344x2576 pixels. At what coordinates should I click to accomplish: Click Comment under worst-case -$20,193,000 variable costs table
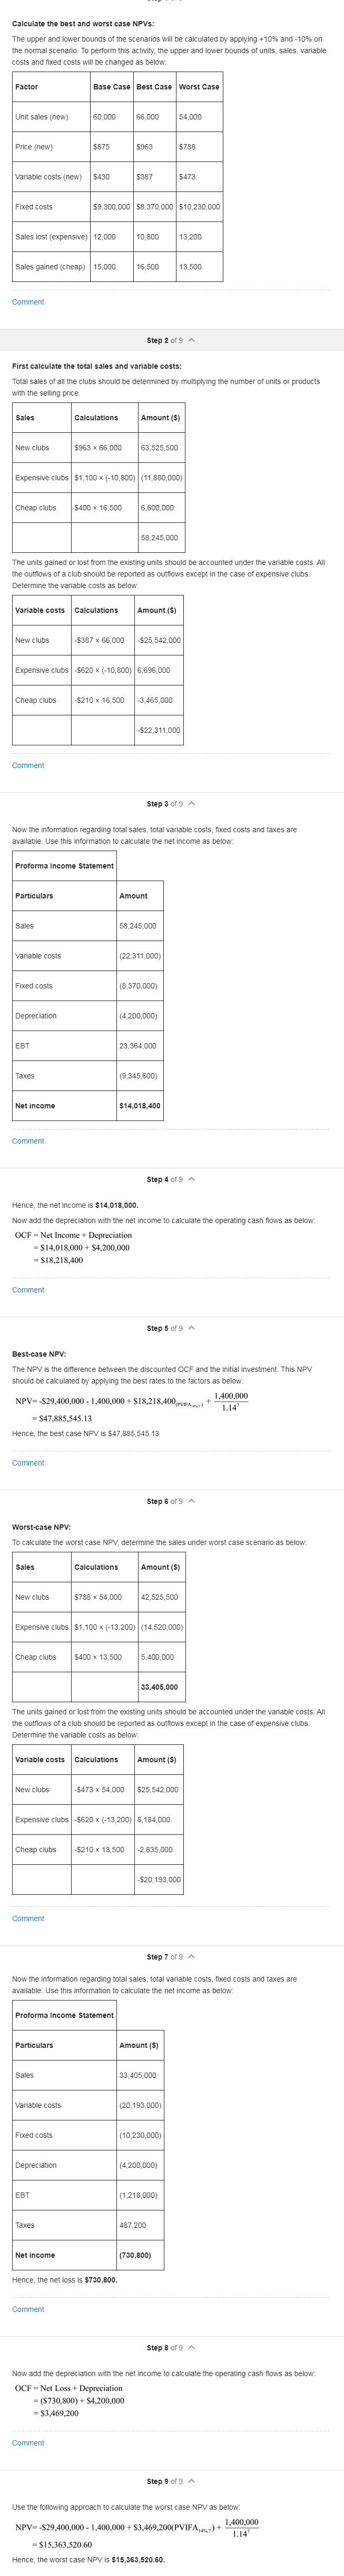(28, 1918)
